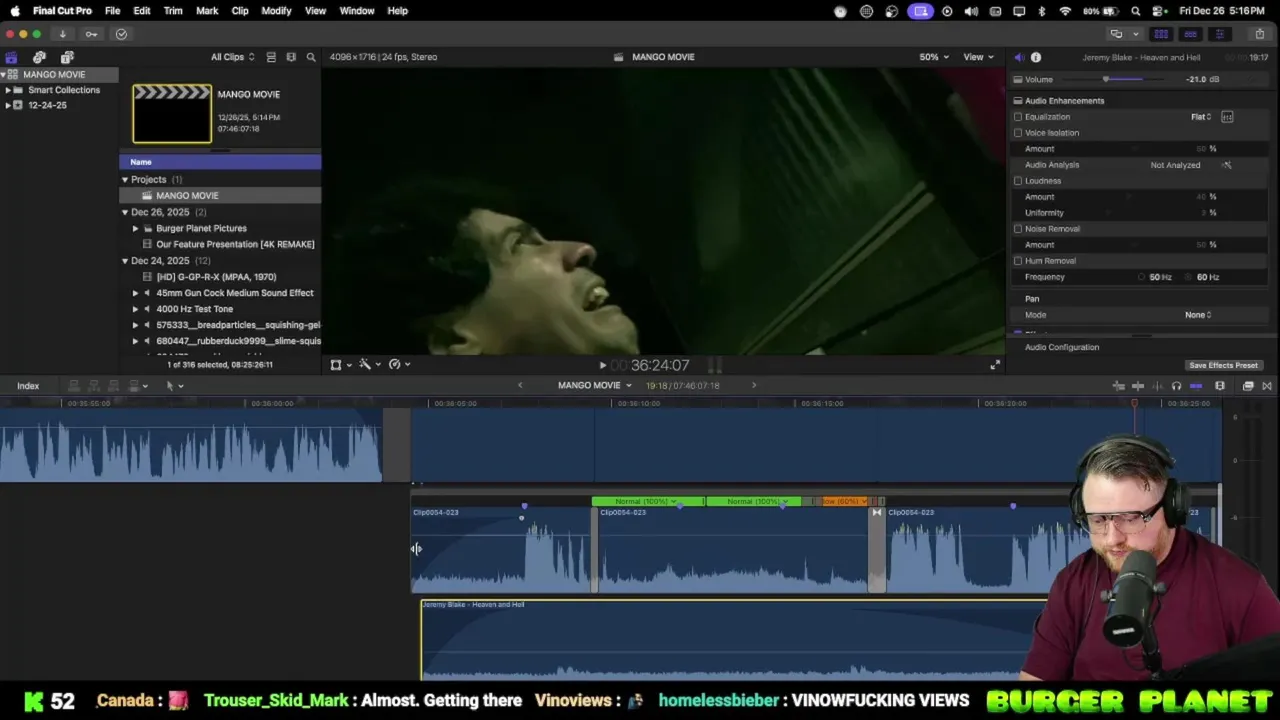Open the timeline Index button
Image resolution: width=1280 pixels, height=720 pixels.
click(28, 386)
